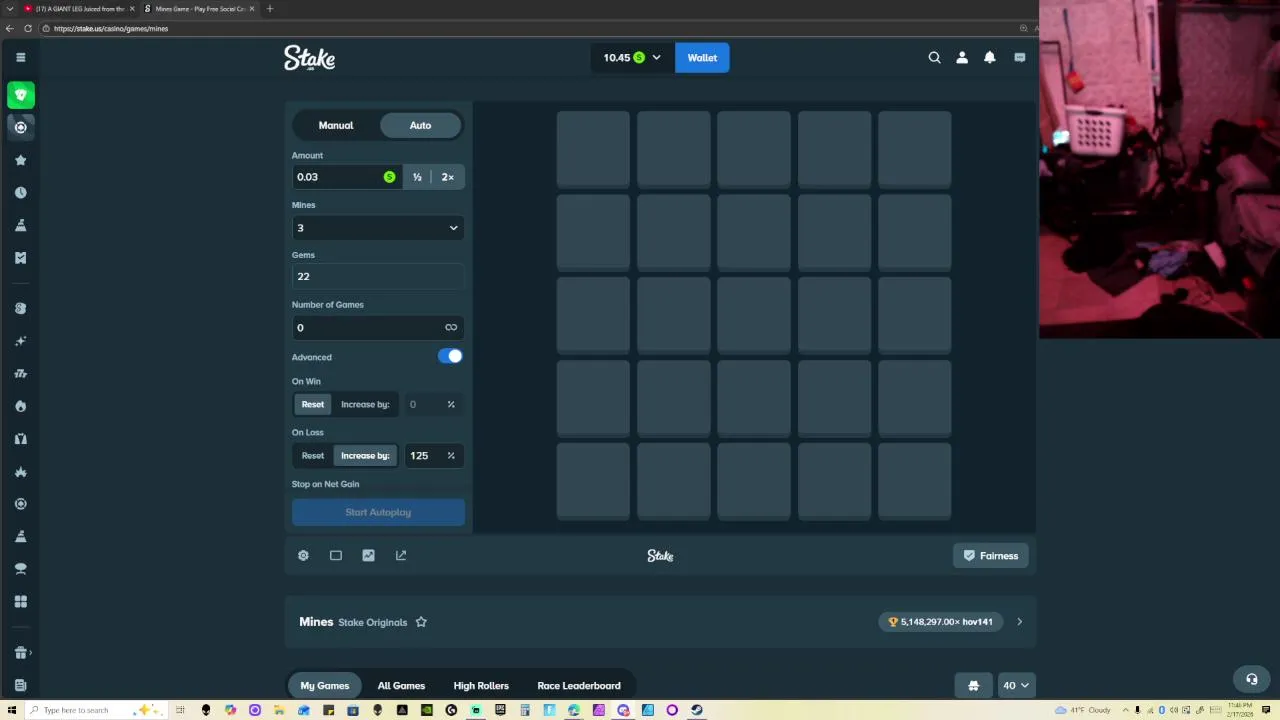This screenshot has height=720, width=1280.
Task: Open the site search magnifier
Action: (934, 58)
